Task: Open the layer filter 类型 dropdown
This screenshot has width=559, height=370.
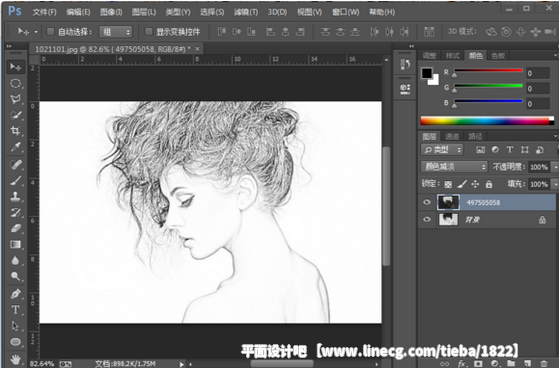Action: tap(442, 150)
